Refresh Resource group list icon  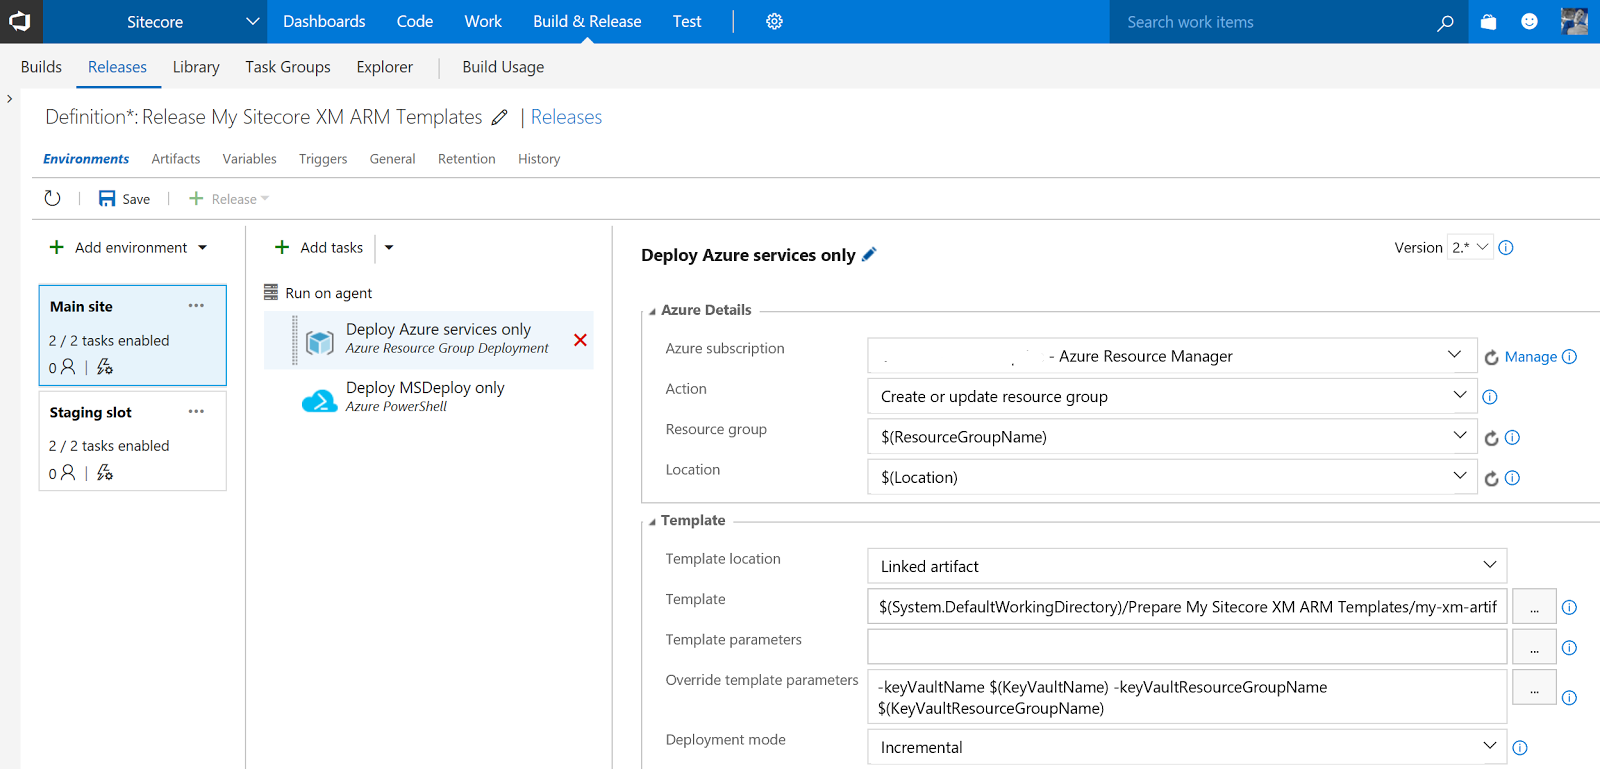point(1491,438)
